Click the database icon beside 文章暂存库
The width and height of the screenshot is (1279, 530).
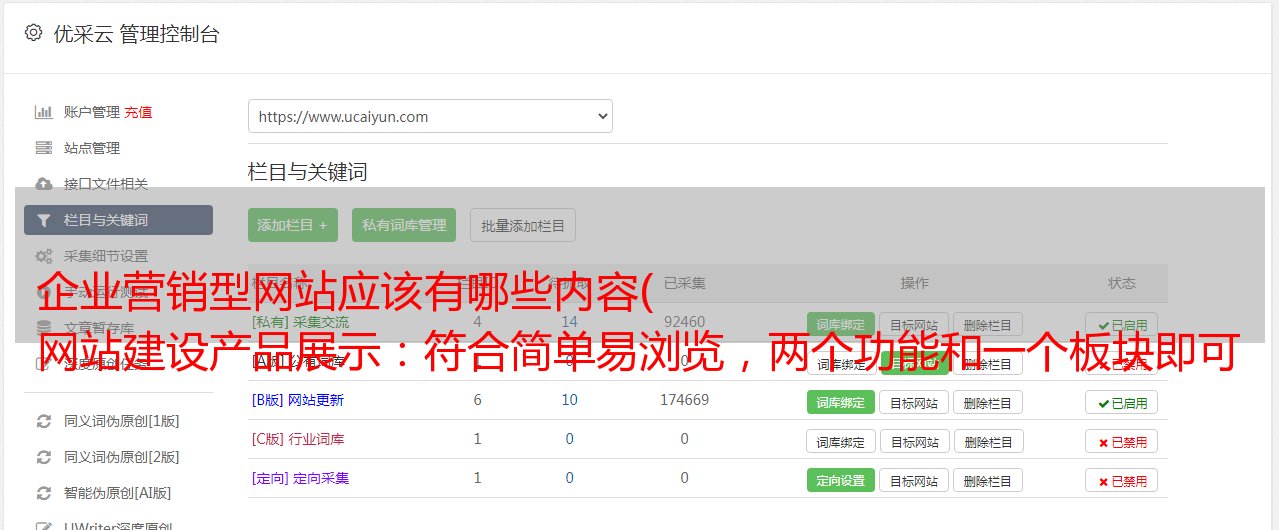tap(43, 328)
